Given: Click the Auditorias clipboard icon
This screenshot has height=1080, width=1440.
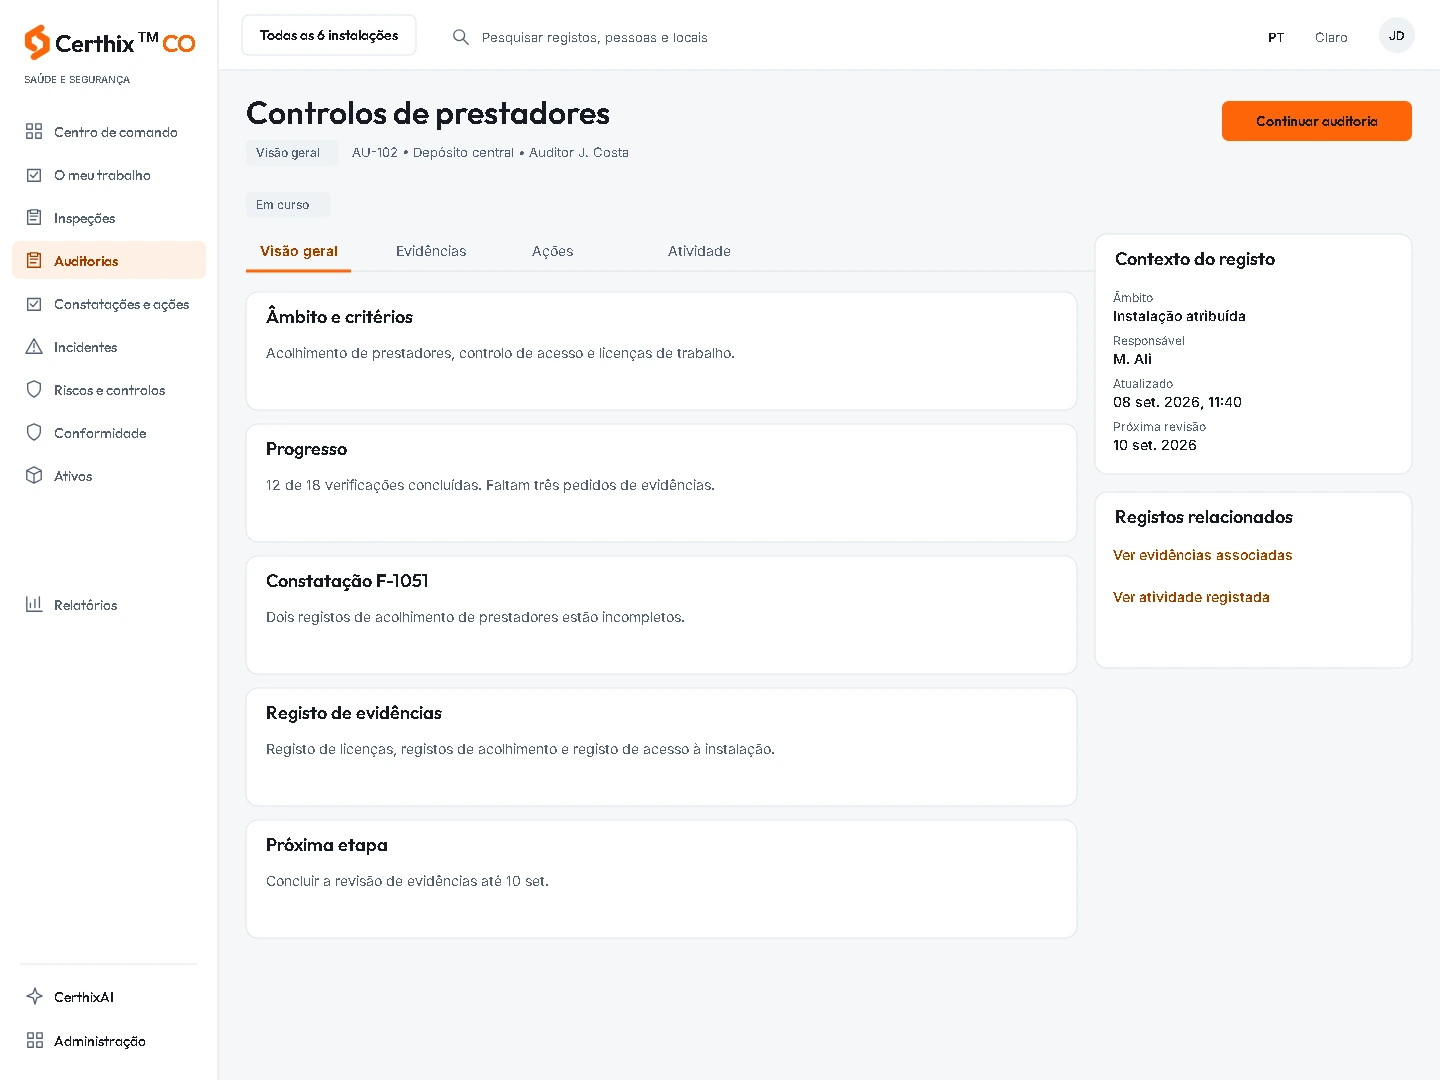Looking at the screenshot, I should tap(34, 261).
